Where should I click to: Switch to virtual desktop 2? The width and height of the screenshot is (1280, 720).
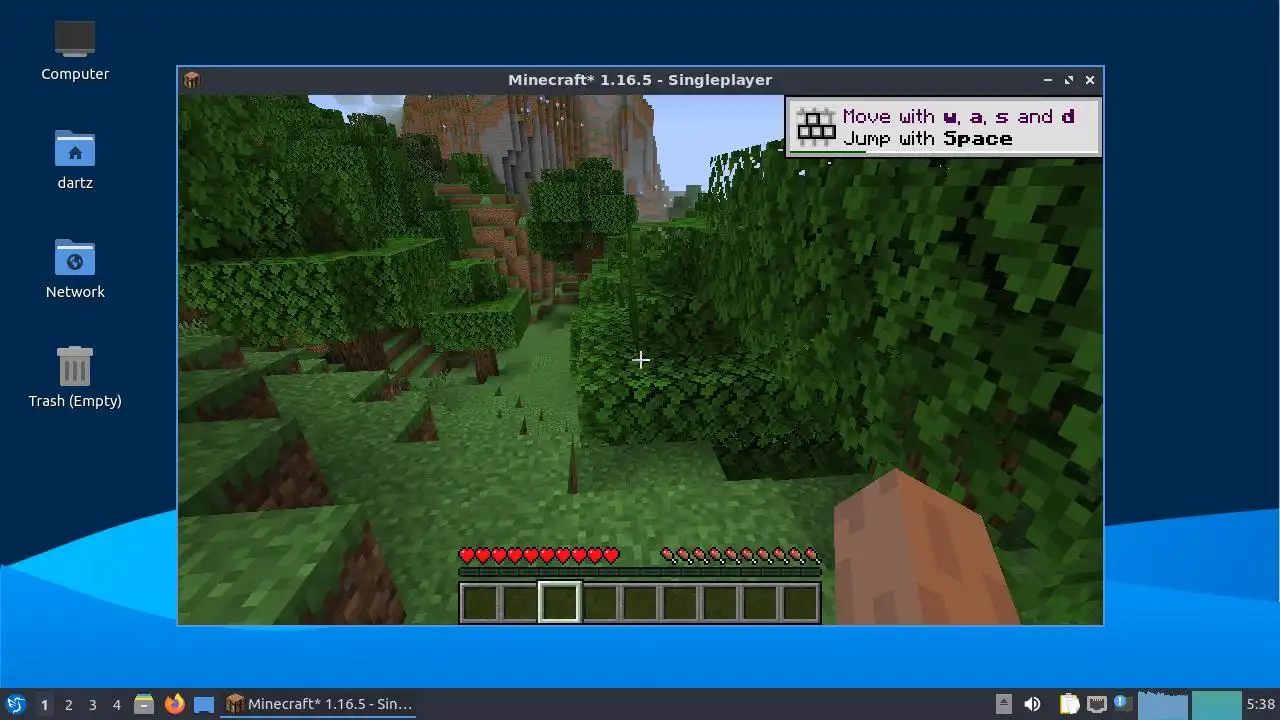click(68, 704)
